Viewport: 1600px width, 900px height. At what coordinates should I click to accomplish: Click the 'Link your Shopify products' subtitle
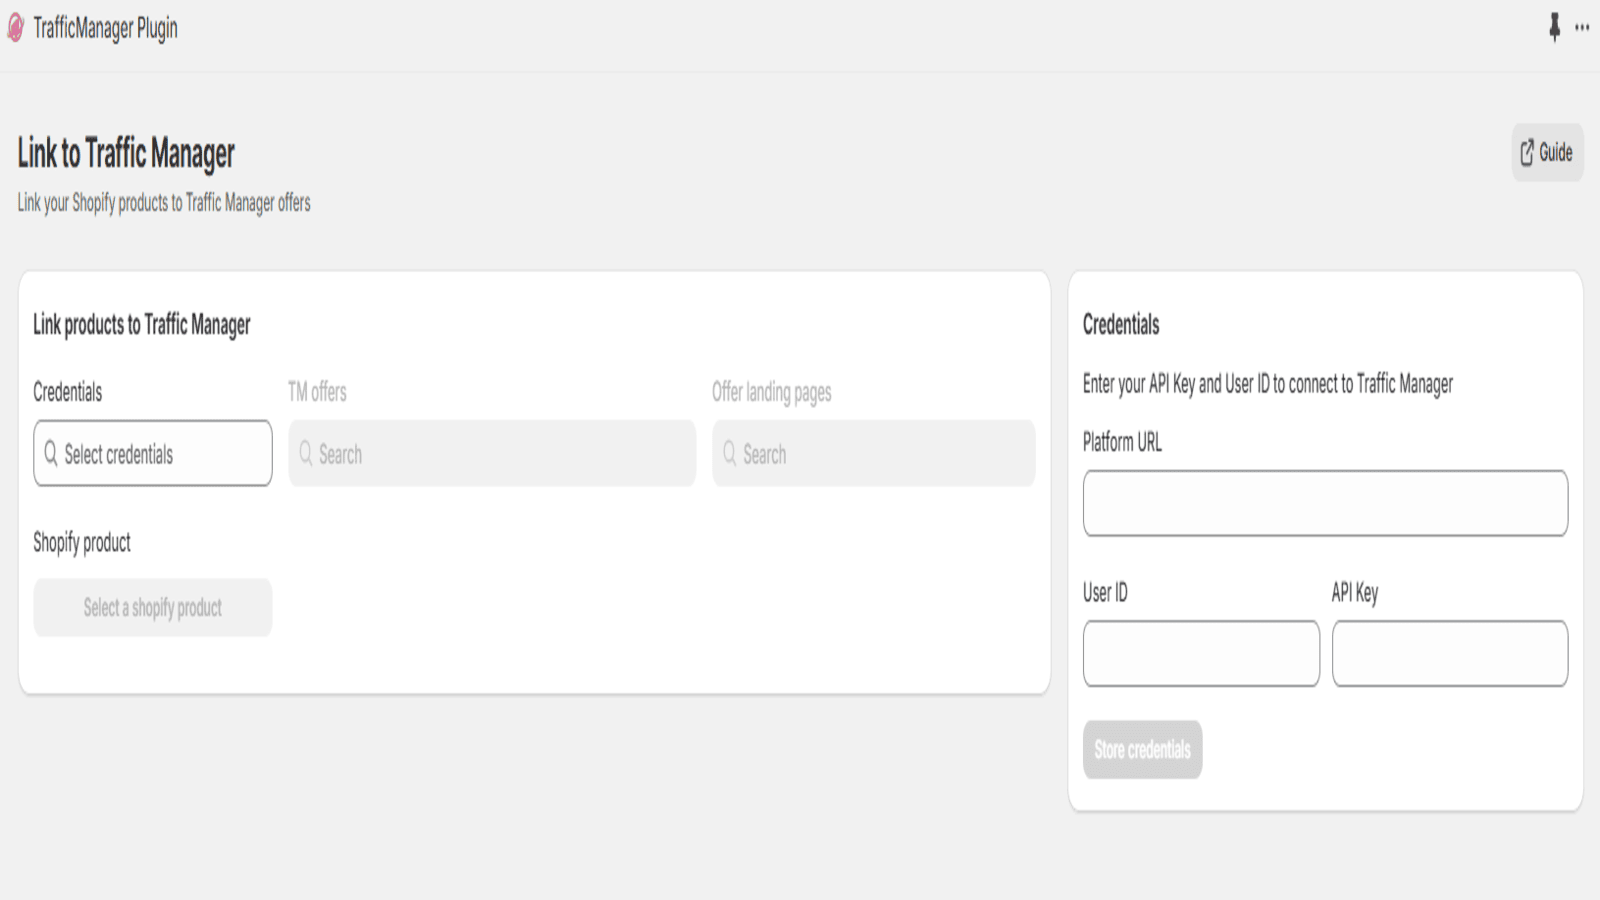pyautogui.click(x=164, y=203)
